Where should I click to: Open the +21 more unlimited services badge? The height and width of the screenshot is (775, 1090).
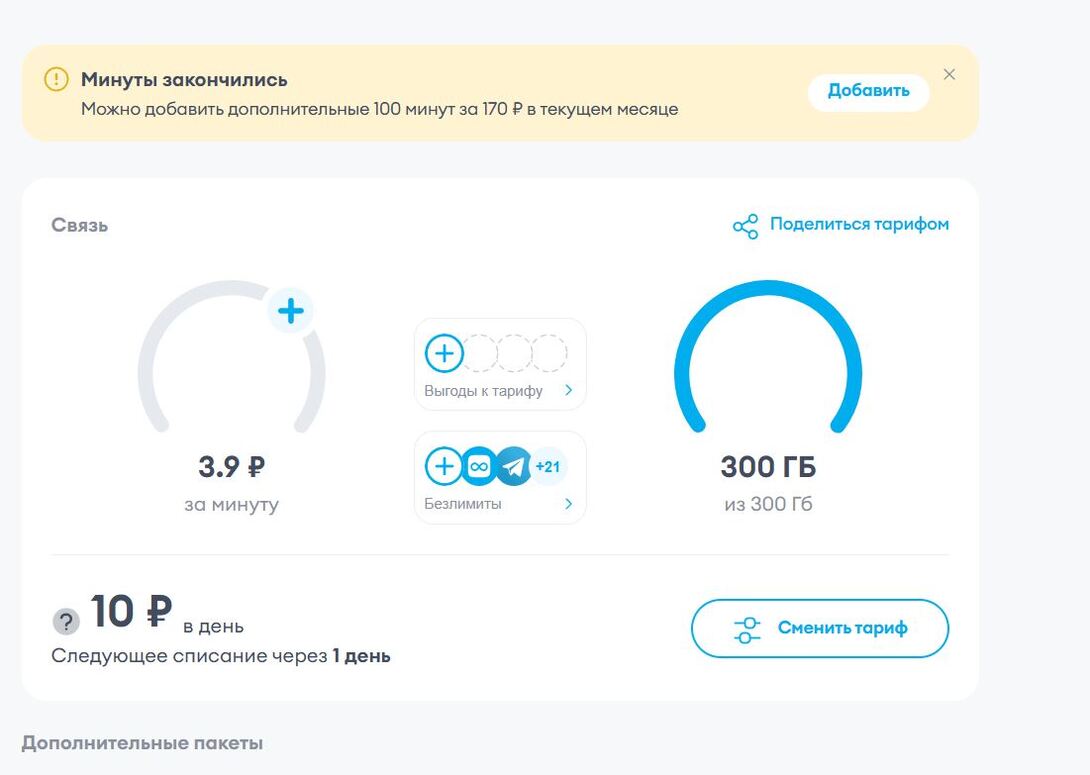[x=547, y=466]
